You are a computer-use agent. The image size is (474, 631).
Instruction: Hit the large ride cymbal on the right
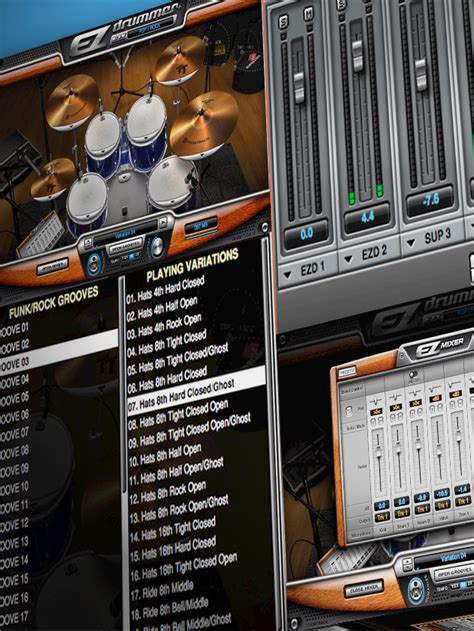[204, 124]
